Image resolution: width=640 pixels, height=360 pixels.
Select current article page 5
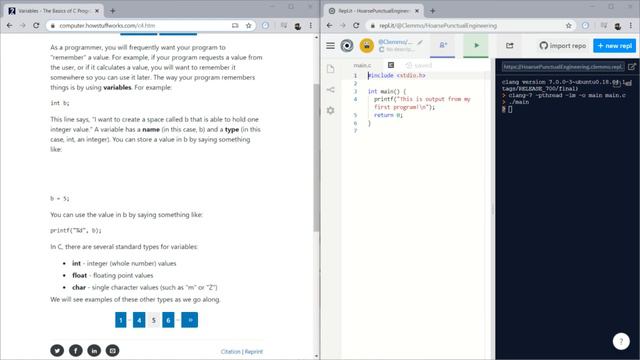coord(153,320)
